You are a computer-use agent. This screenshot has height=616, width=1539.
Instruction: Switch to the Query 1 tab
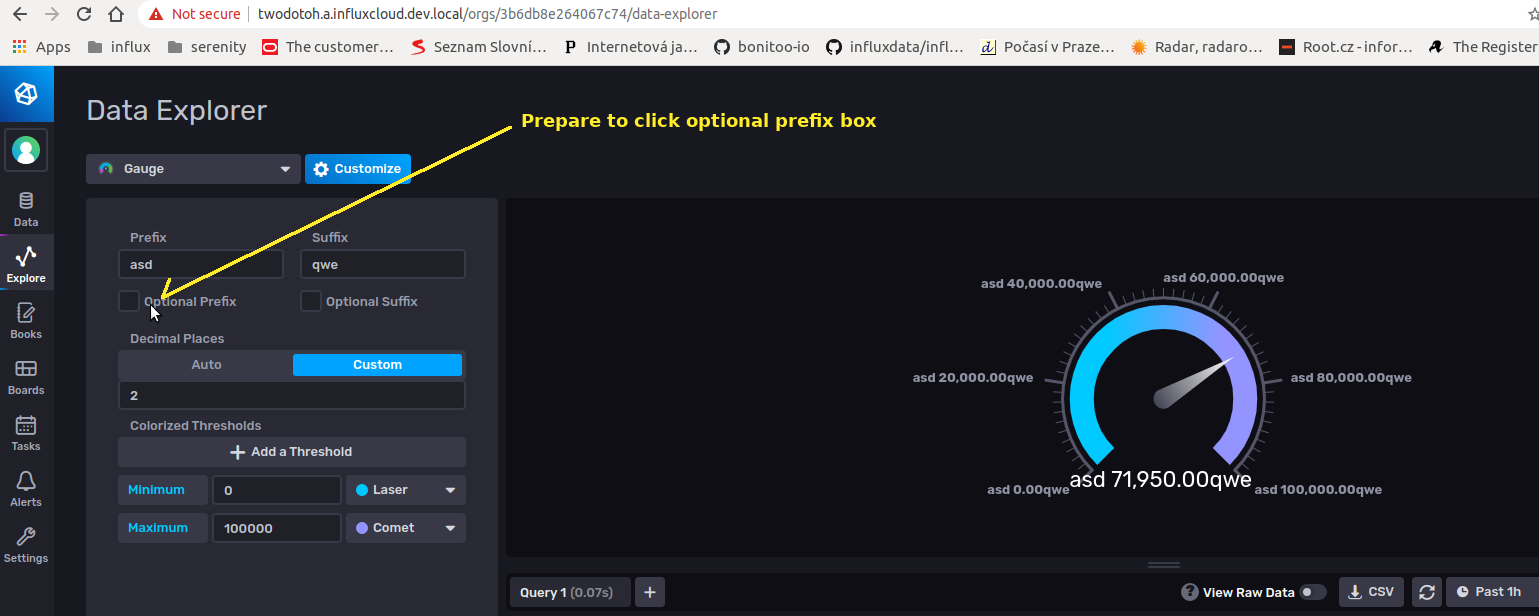tap(569, 592)
